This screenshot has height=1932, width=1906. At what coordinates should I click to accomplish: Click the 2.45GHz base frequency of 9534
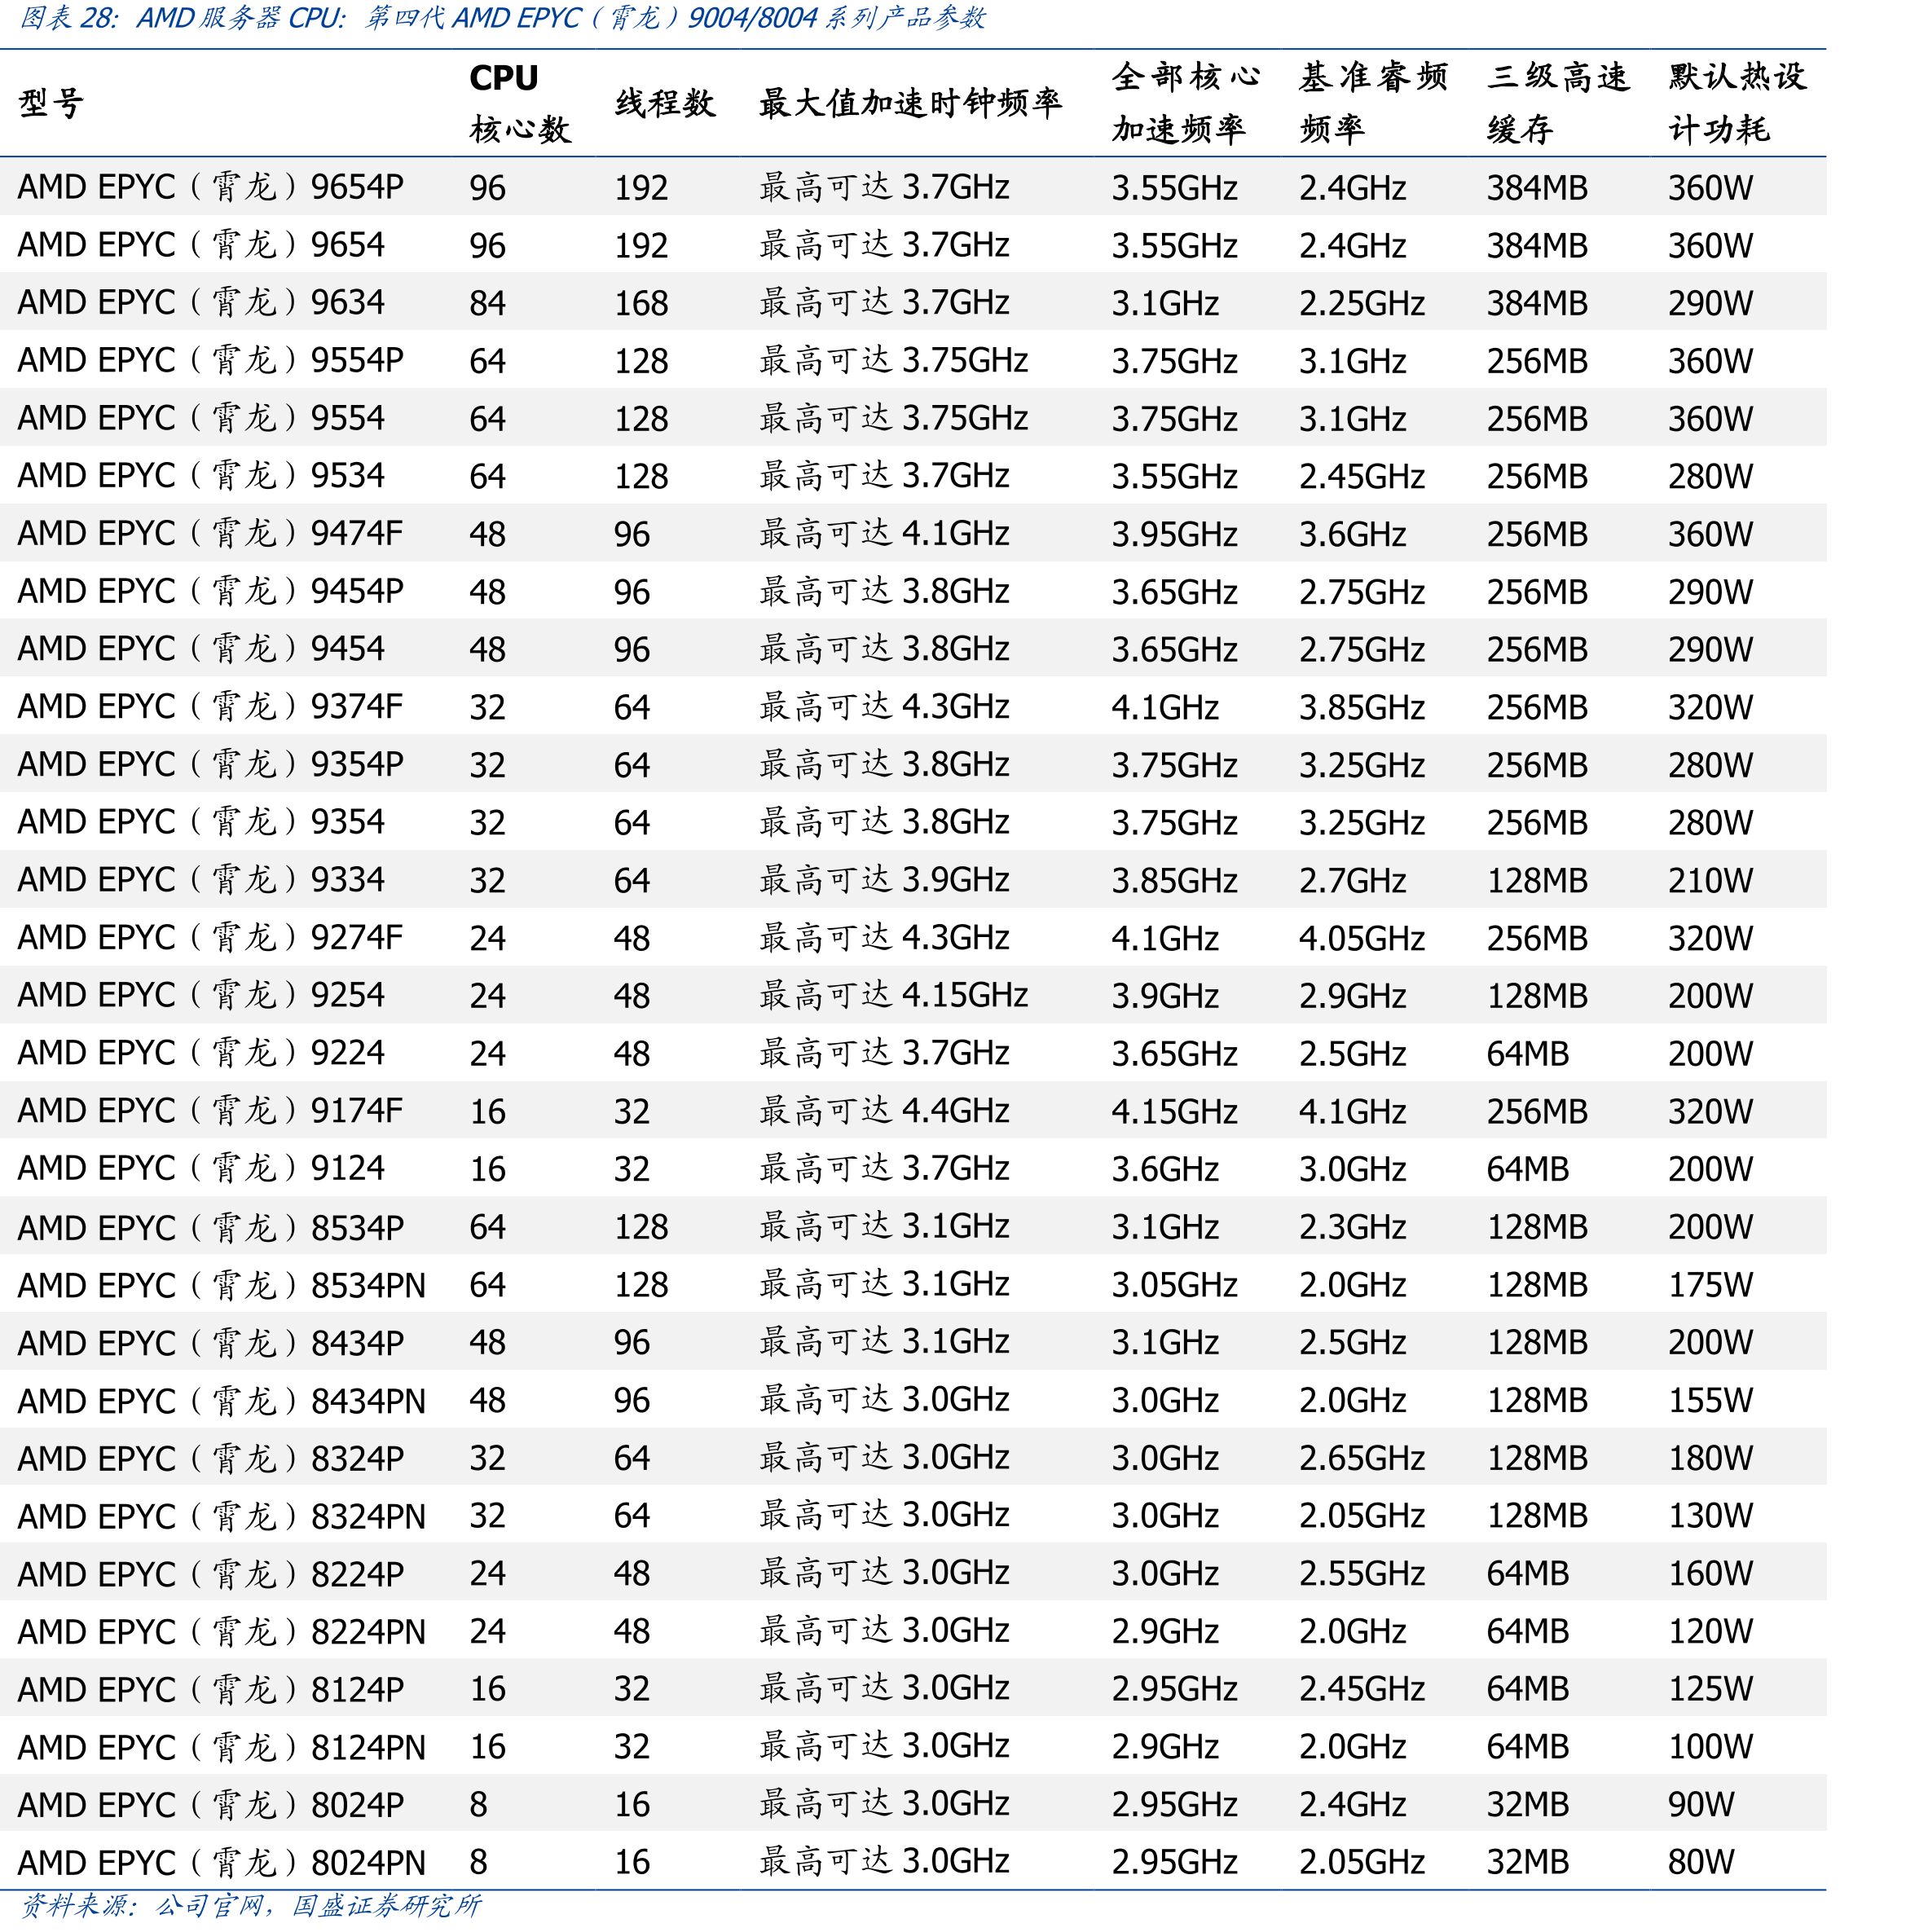click(1362, 476)
